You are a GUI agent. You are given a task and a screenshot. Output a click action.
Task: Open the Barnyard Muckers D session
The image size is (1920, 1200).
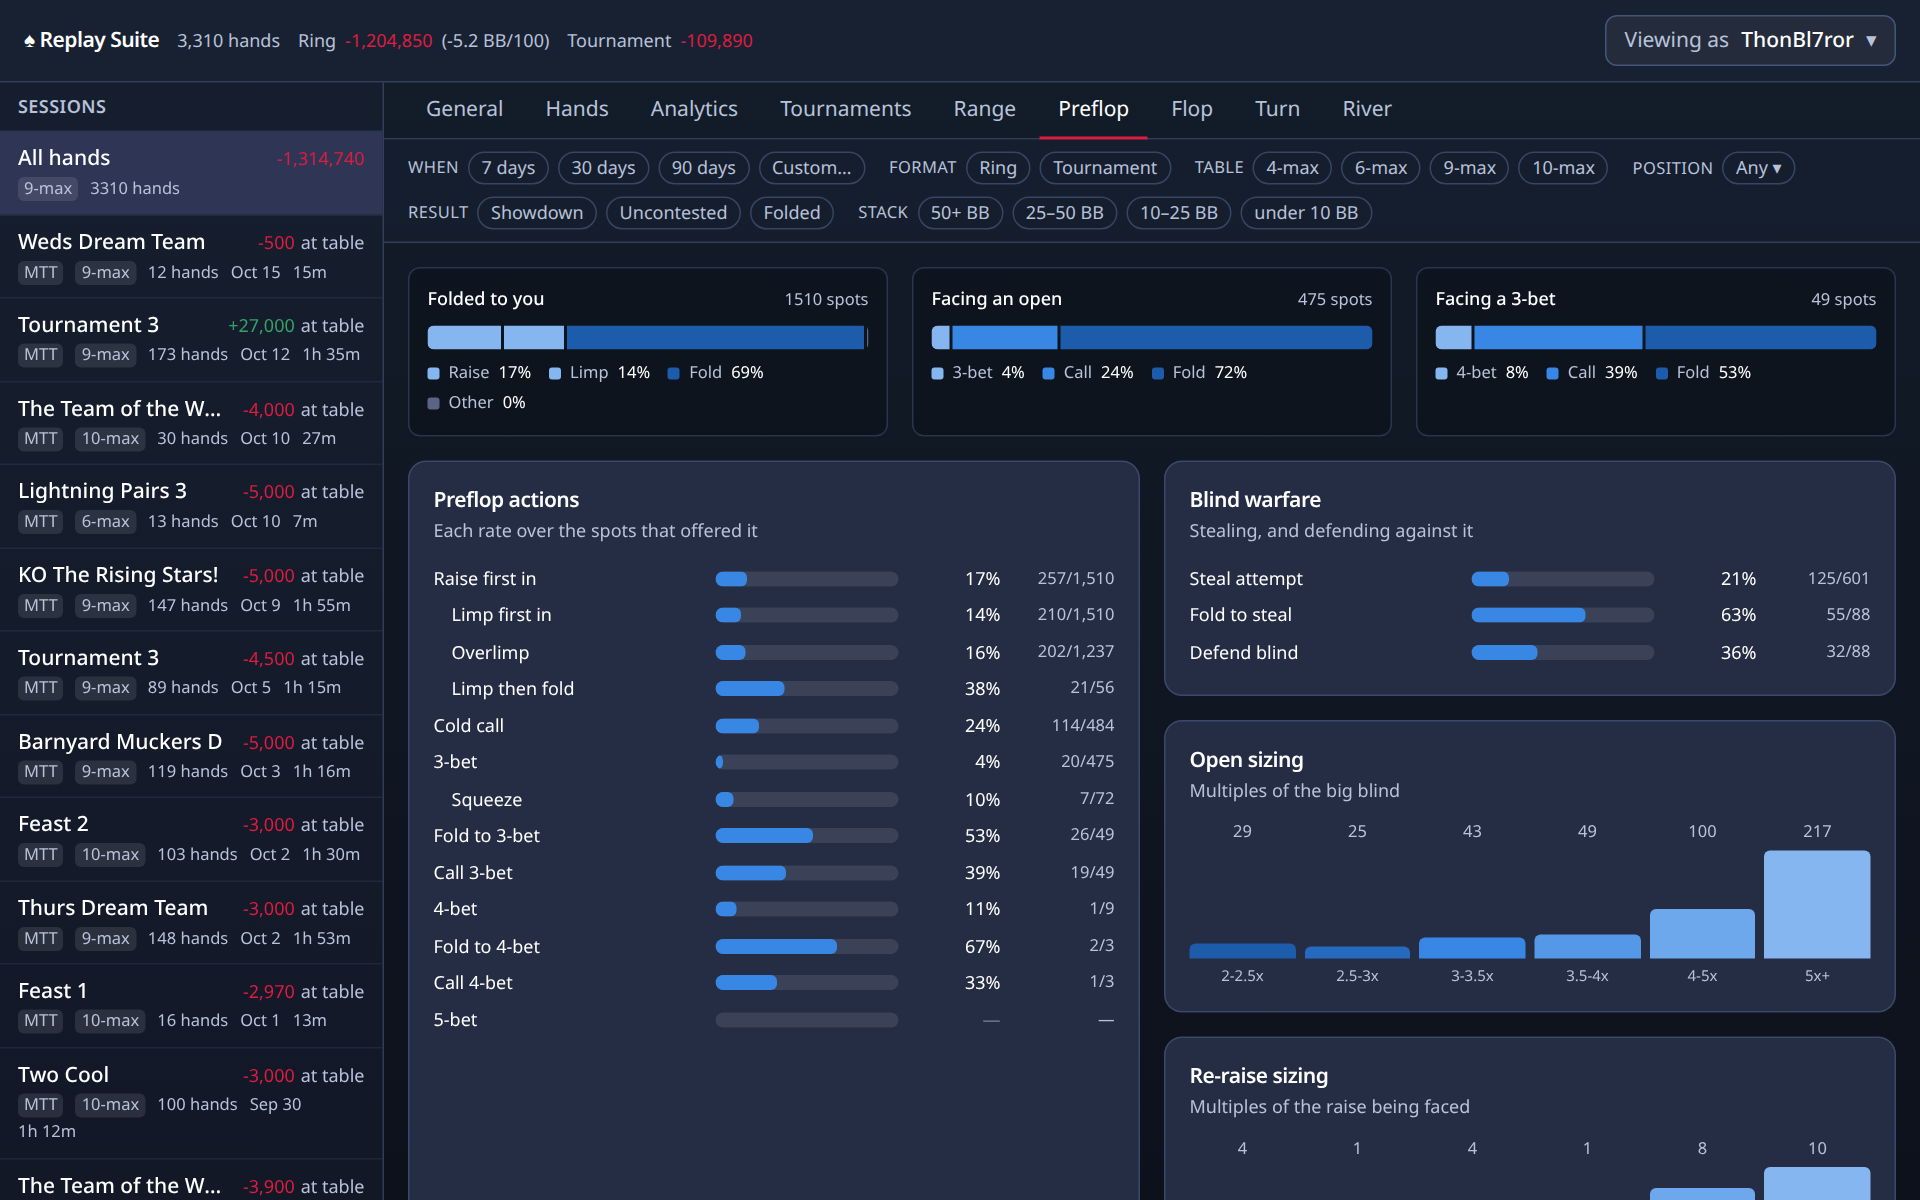[191, 756]
